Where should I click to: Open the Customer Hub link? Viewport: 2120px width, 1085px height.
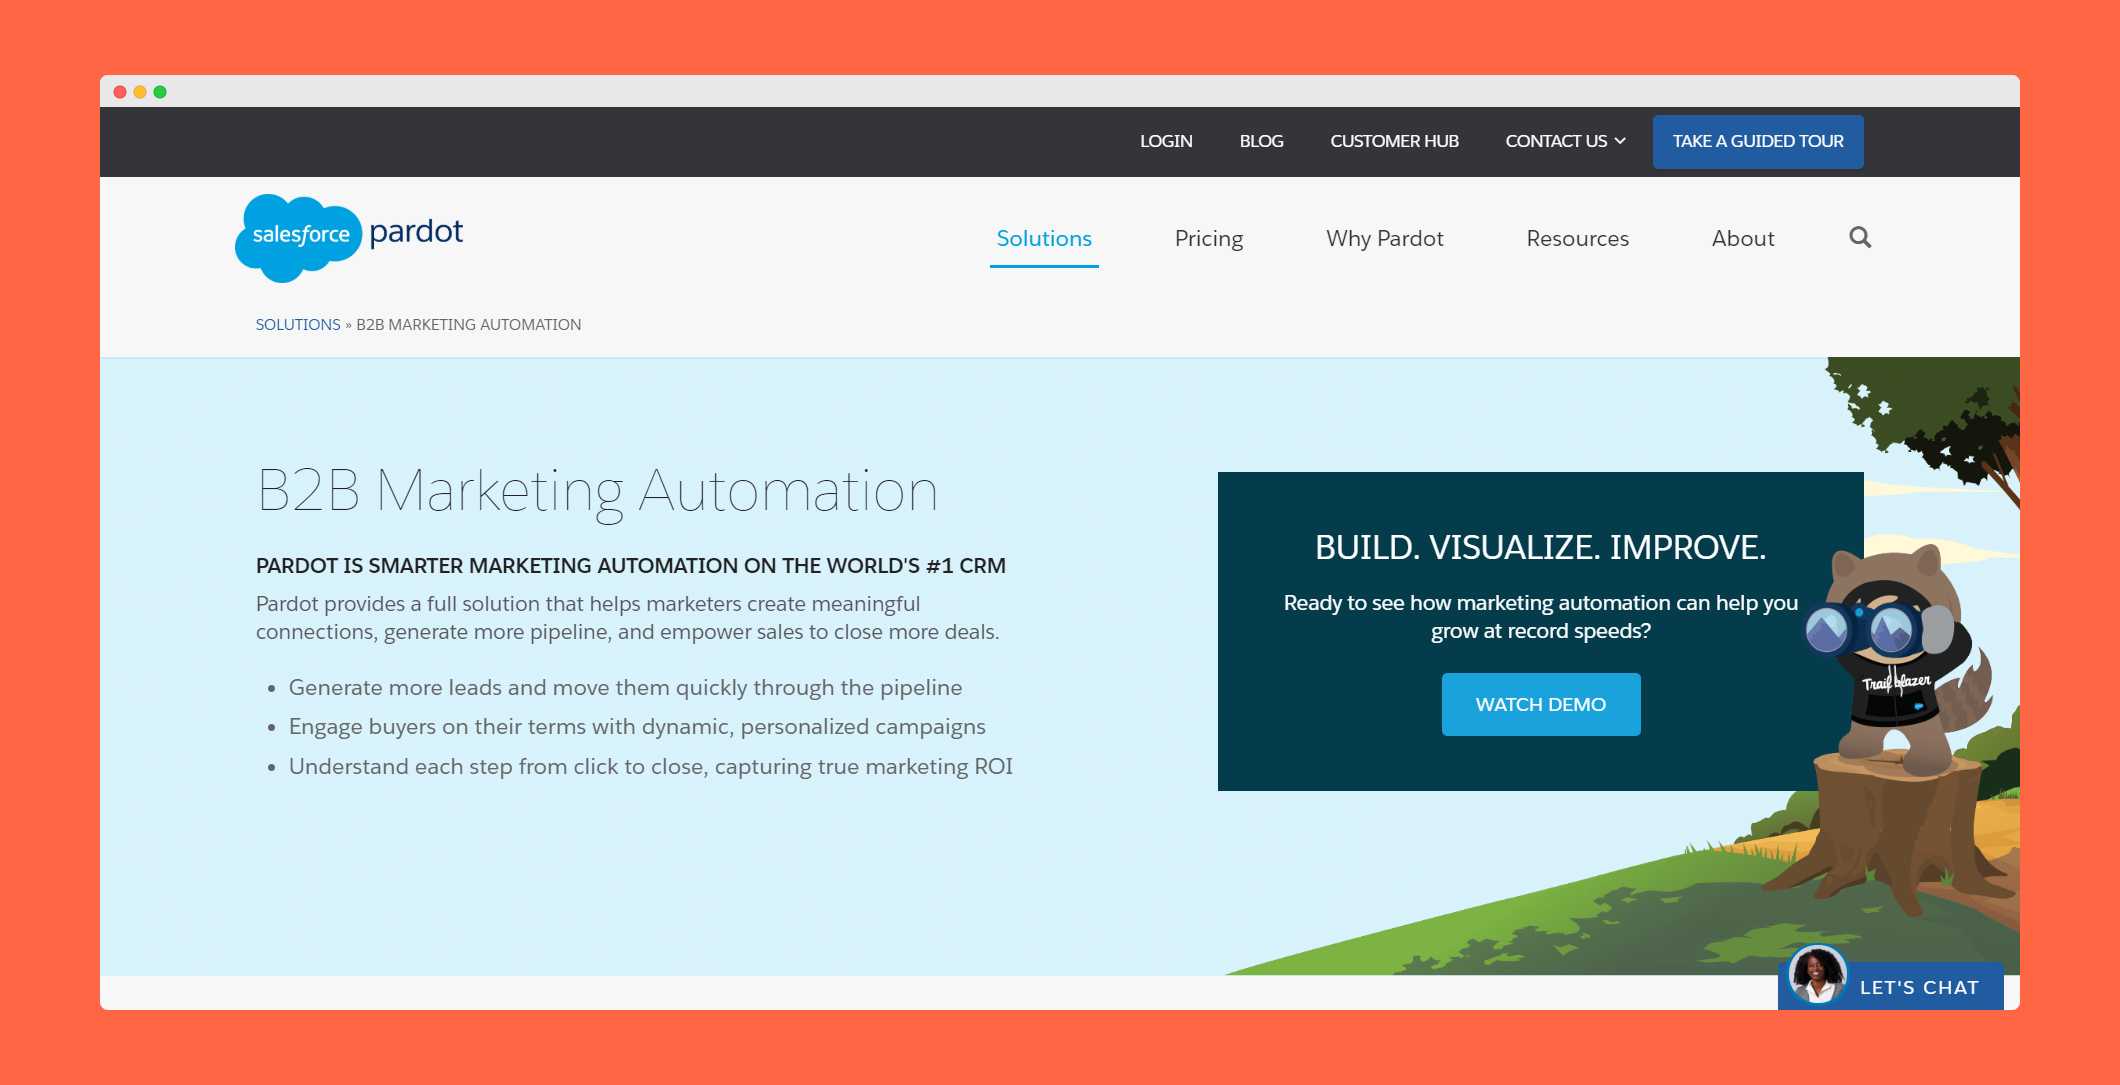(1394, 141)
